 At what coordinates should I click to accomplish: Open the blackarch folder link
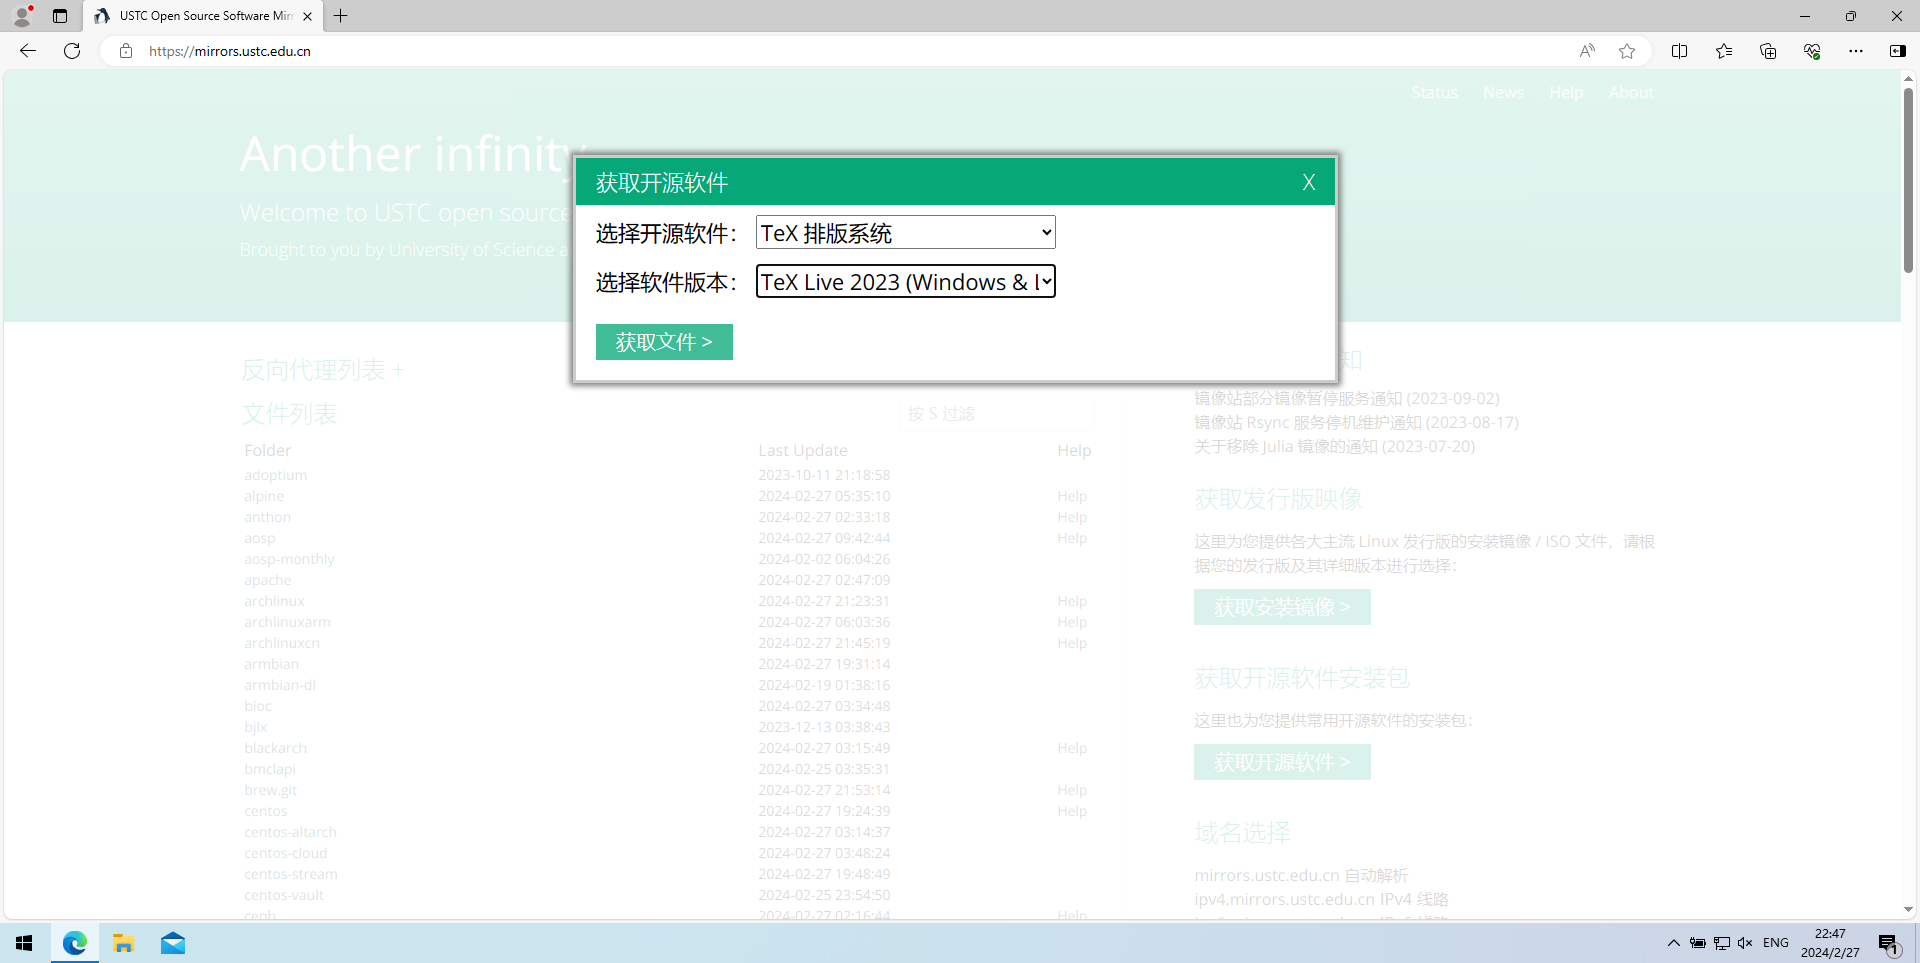[x=275, y=748]
